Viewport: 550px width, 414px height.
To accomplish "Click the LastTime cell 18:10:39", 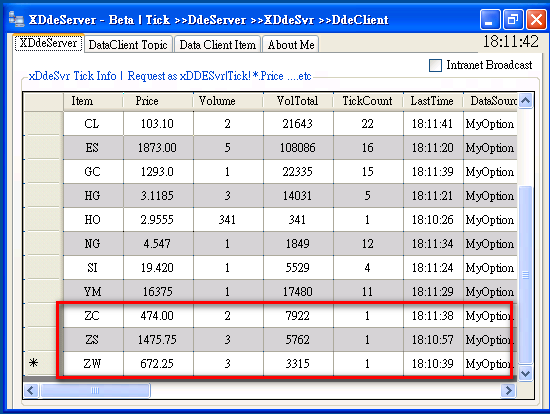I will coord(433,363).
